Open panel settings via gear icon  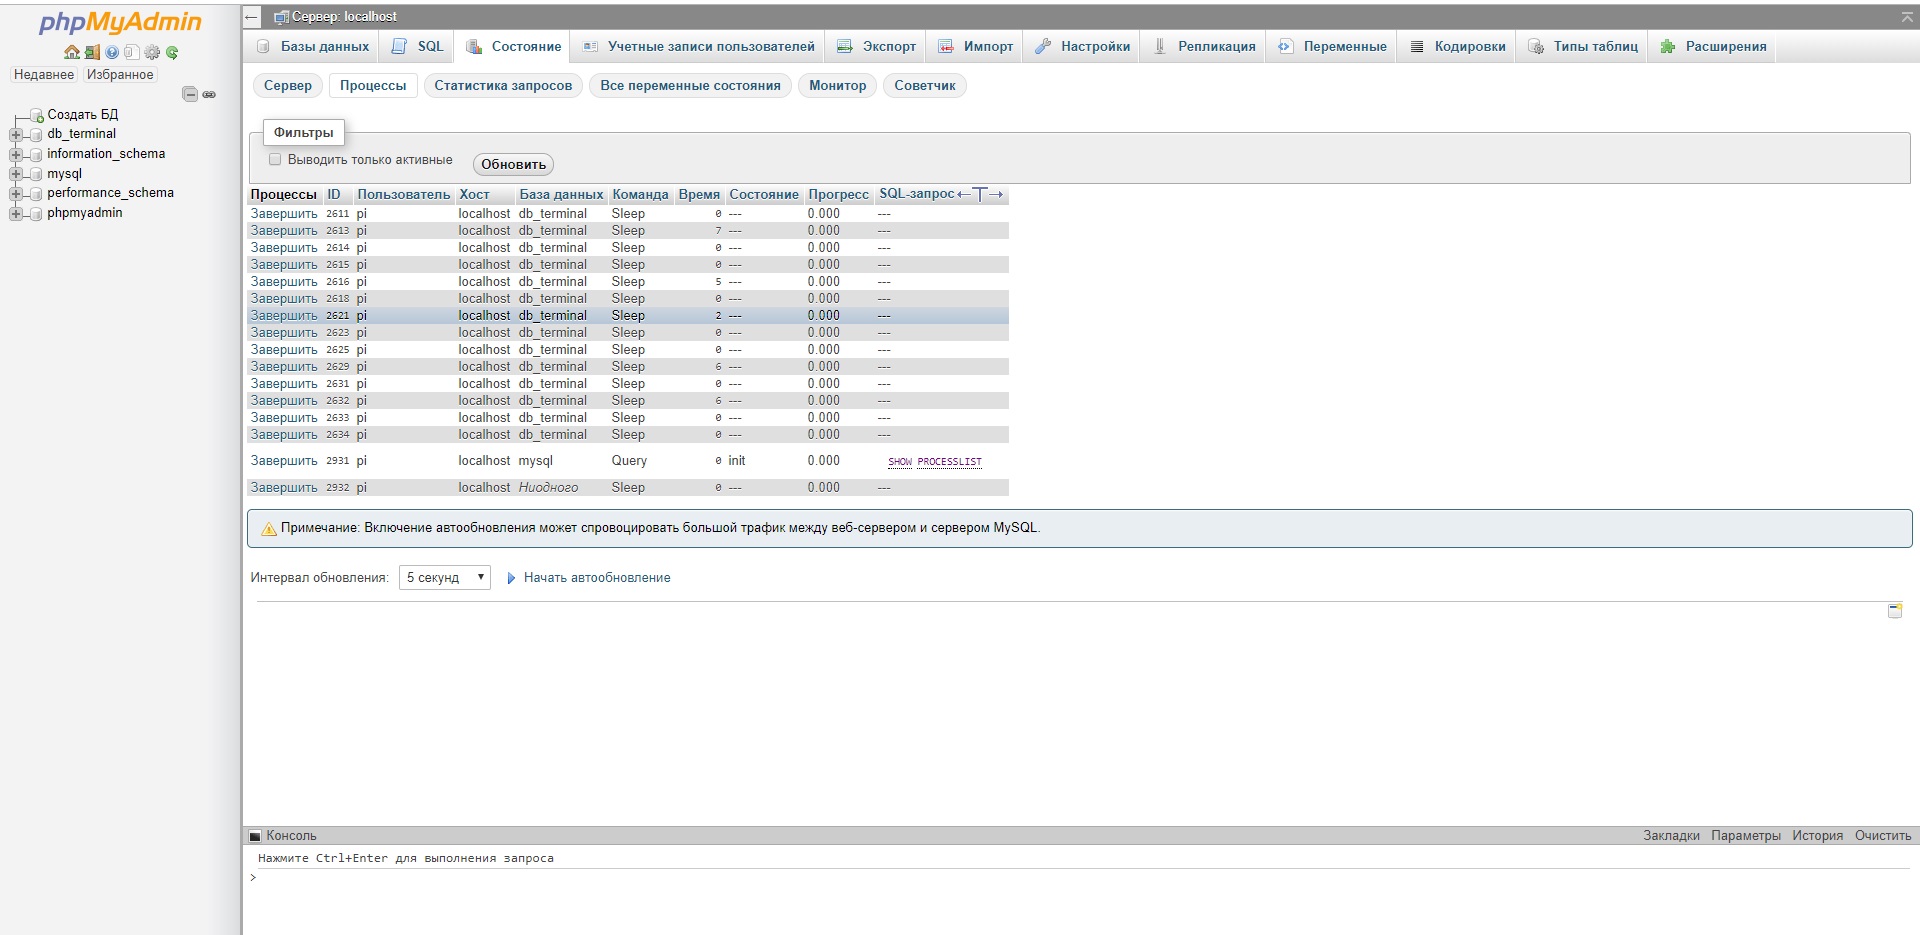pyautogui.click(x=151, y=52)
